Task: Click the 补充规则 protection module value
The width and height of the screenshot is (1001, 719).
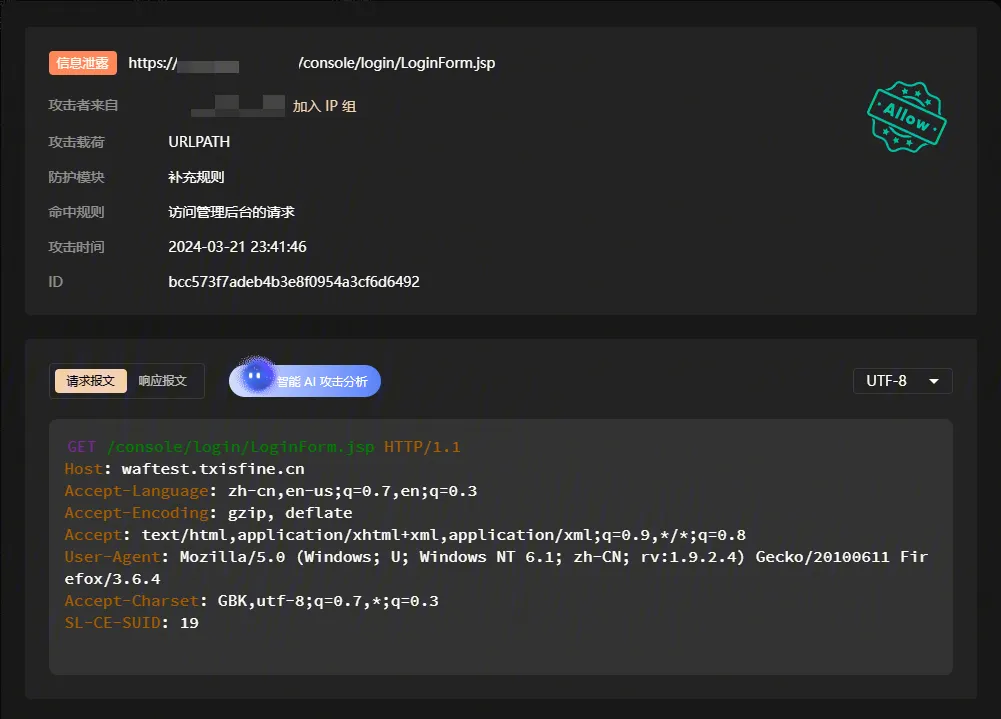Action: point(196,177)
